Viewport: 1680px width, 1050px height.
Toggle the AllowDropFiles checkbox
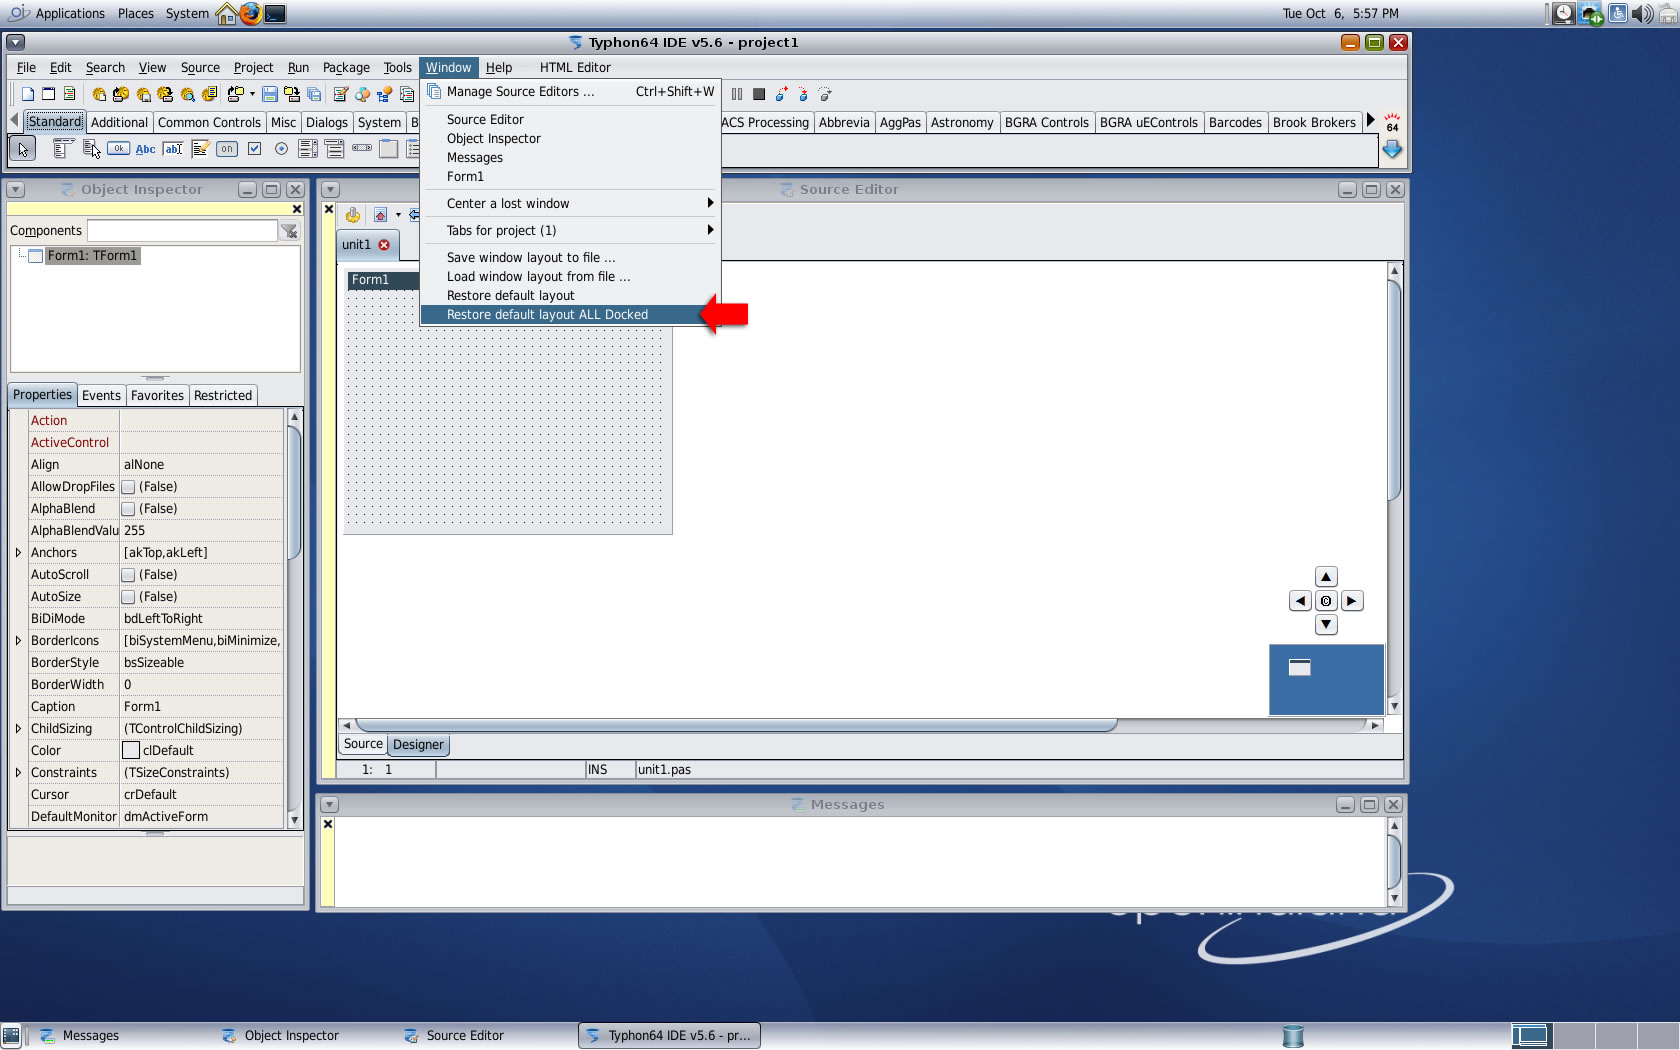[128, 487]
